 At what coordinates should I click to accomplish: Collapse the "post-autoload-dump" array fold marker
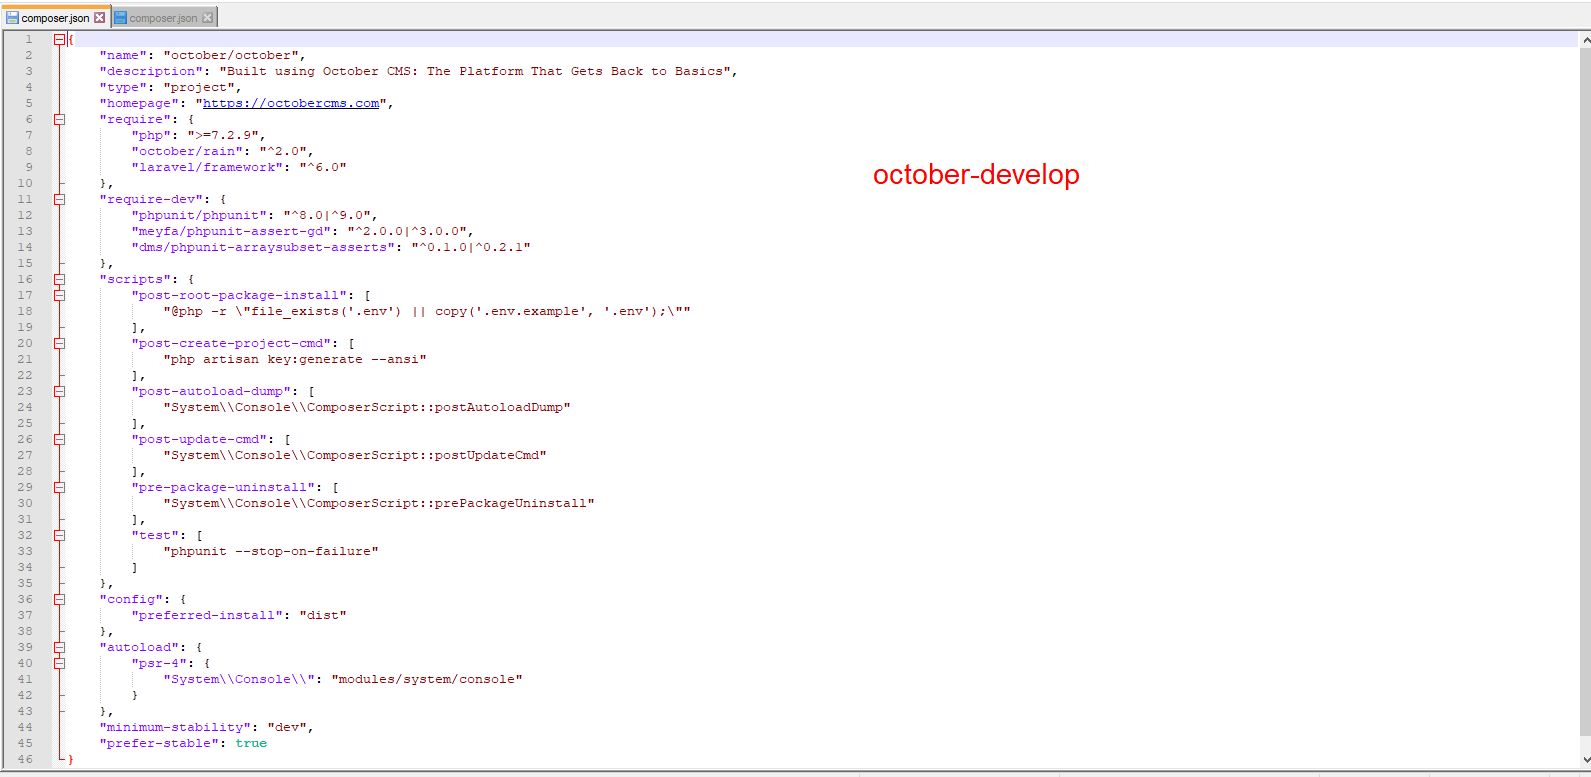[59, 391]
